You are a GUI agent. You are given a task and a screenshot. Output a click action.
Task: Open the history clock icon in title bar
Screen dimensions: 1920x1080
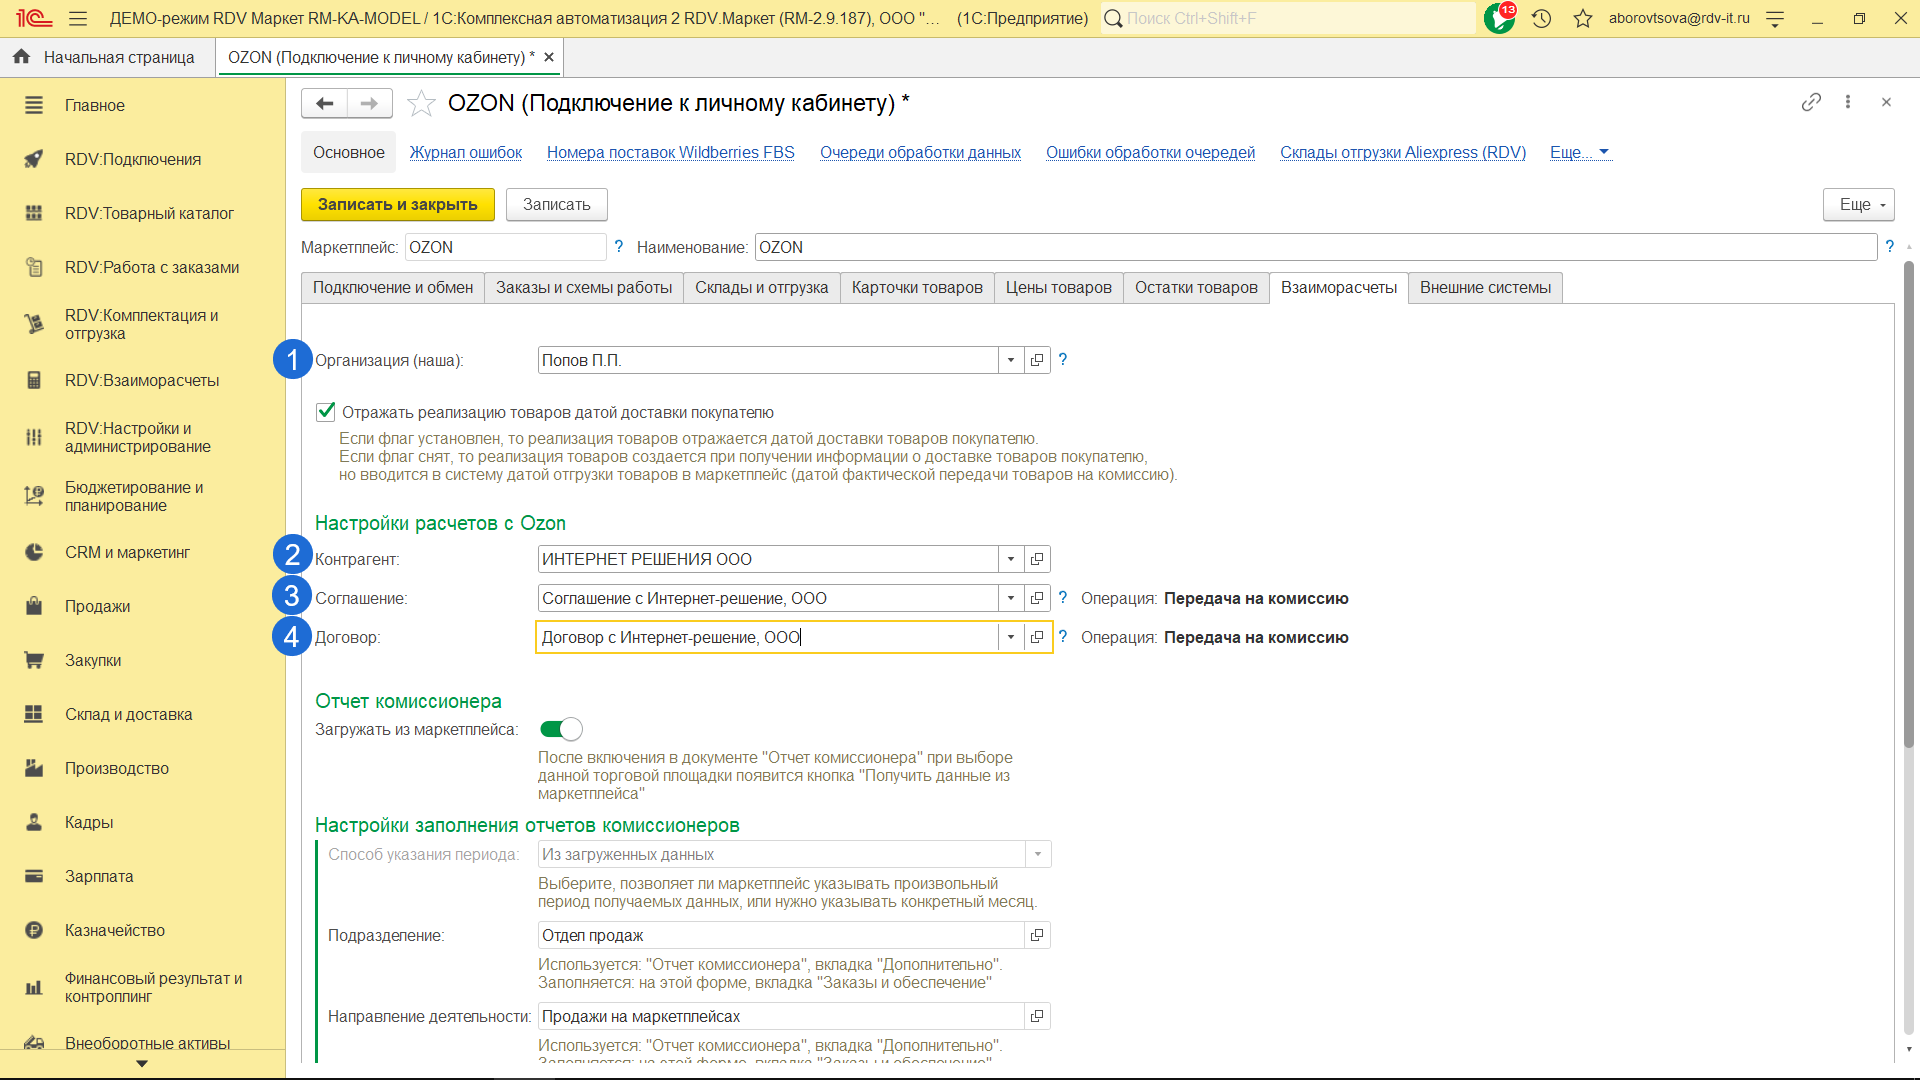[x=1541, y=18]
